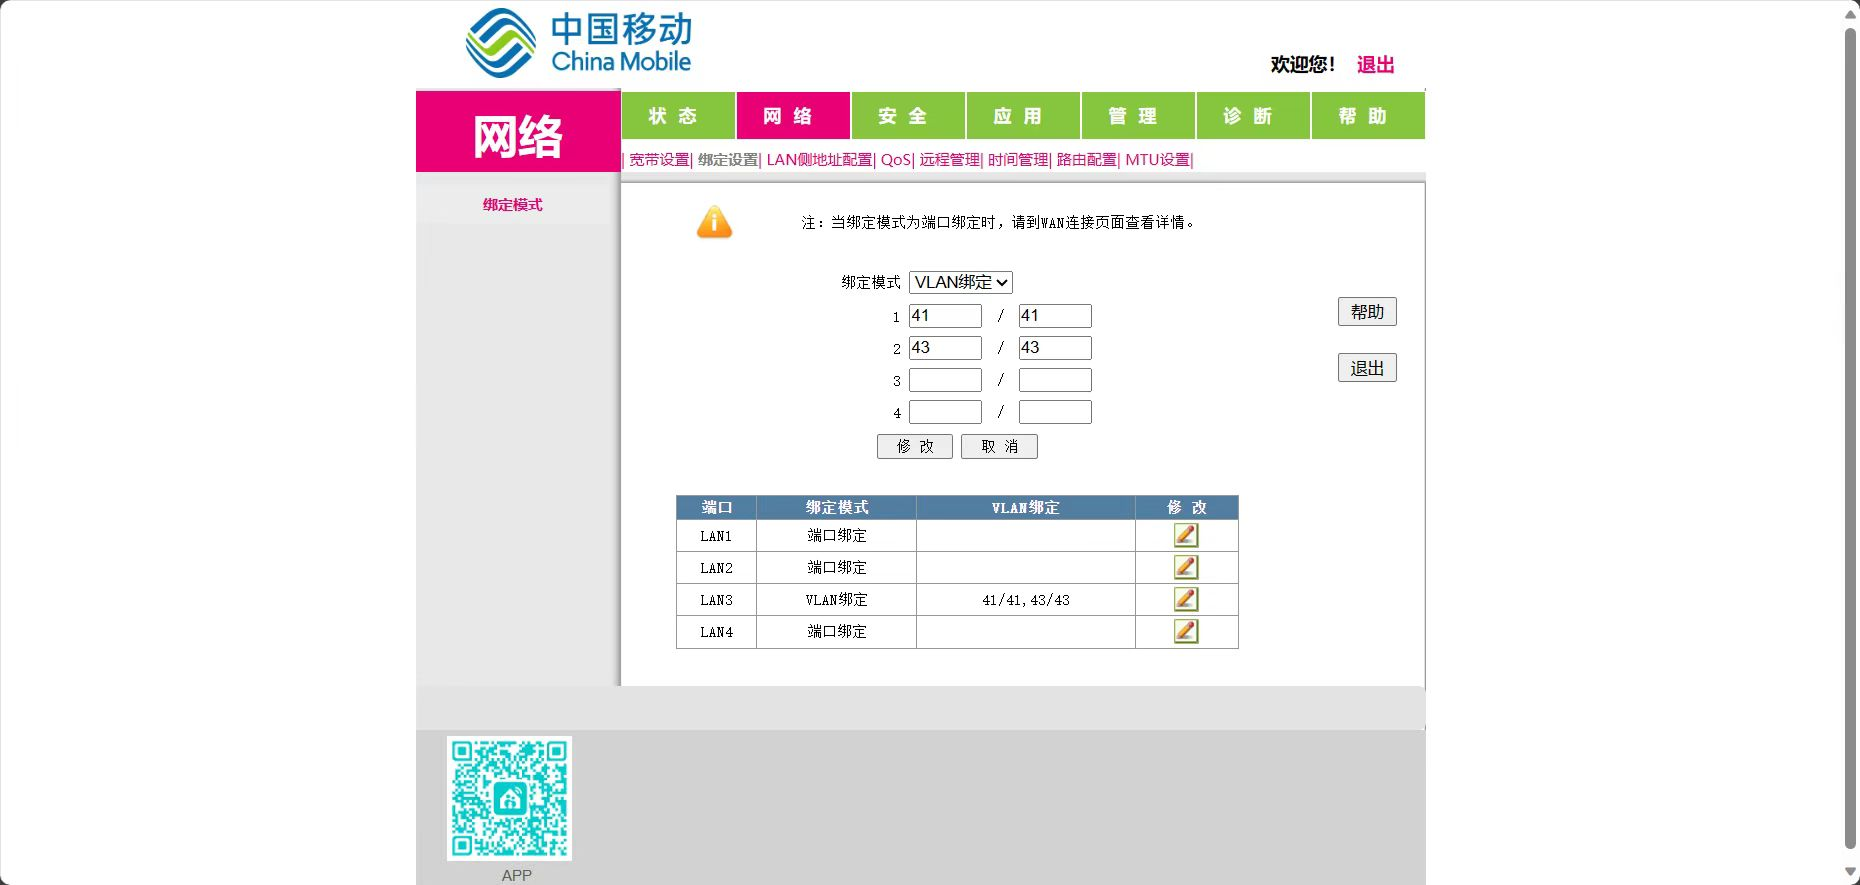Open the 绑定模式 VLAN绑定 dropdown

pos(960,282)
